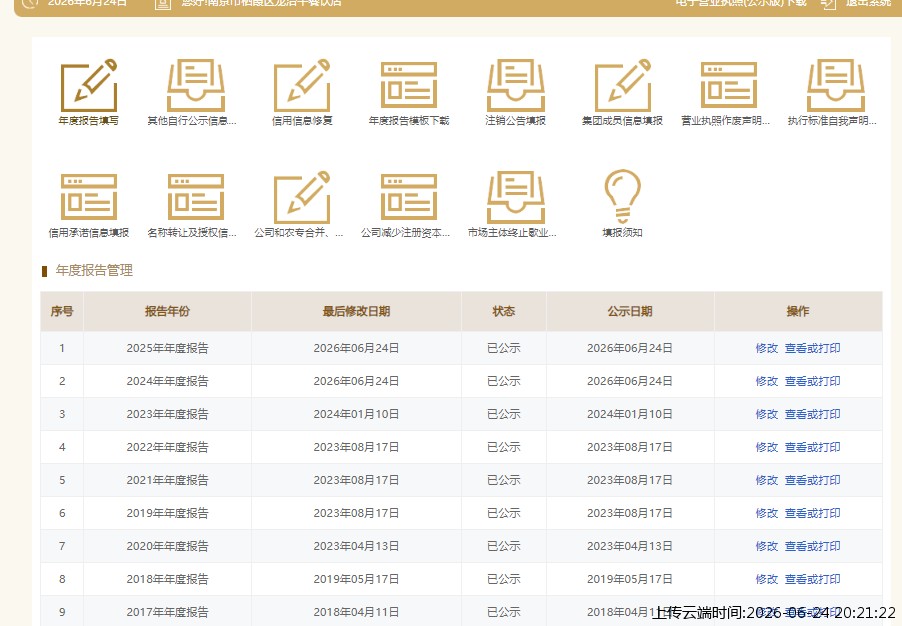Image resolution: width=902 pixels, height=626 pixels.
Task: Click 修改 for 2022年年度报告
Action: click(766, 447)
